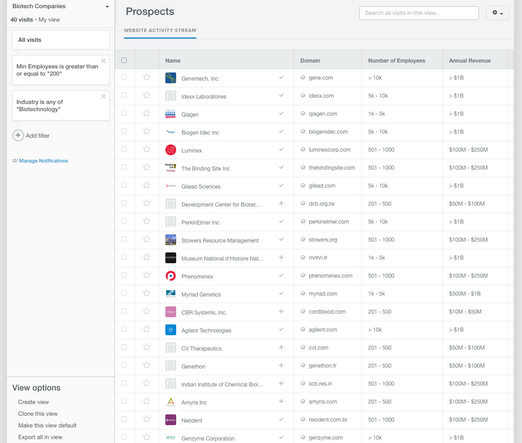Click Clone this view option
Screen dimensions: 522x443
pos(38,414)
